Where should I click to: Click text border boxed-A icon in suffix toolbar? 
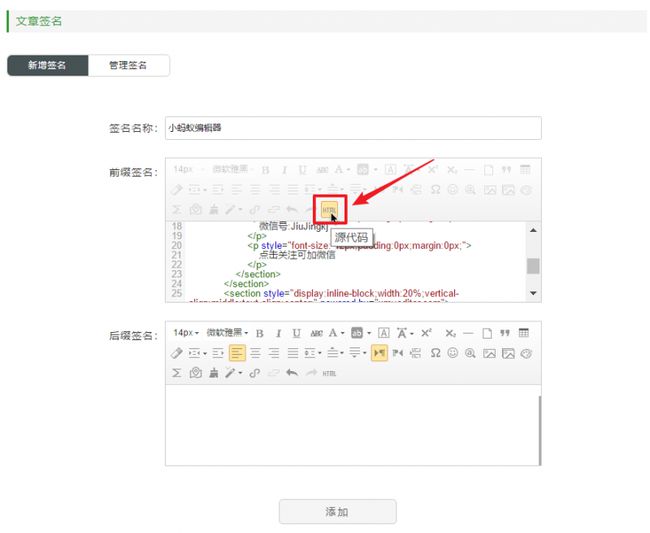coord(384,333)
